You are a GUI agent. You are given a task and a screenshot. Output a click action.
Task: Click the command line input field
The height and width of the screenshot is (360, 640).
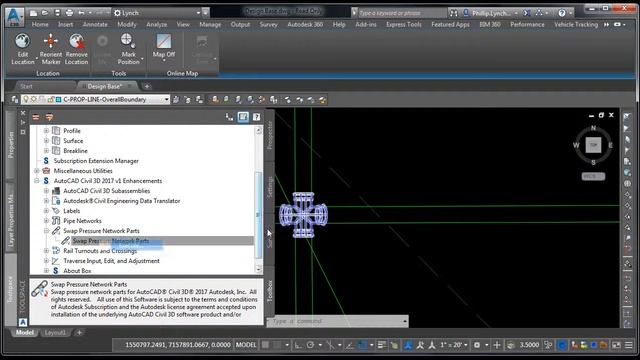(x=338, y=321)
